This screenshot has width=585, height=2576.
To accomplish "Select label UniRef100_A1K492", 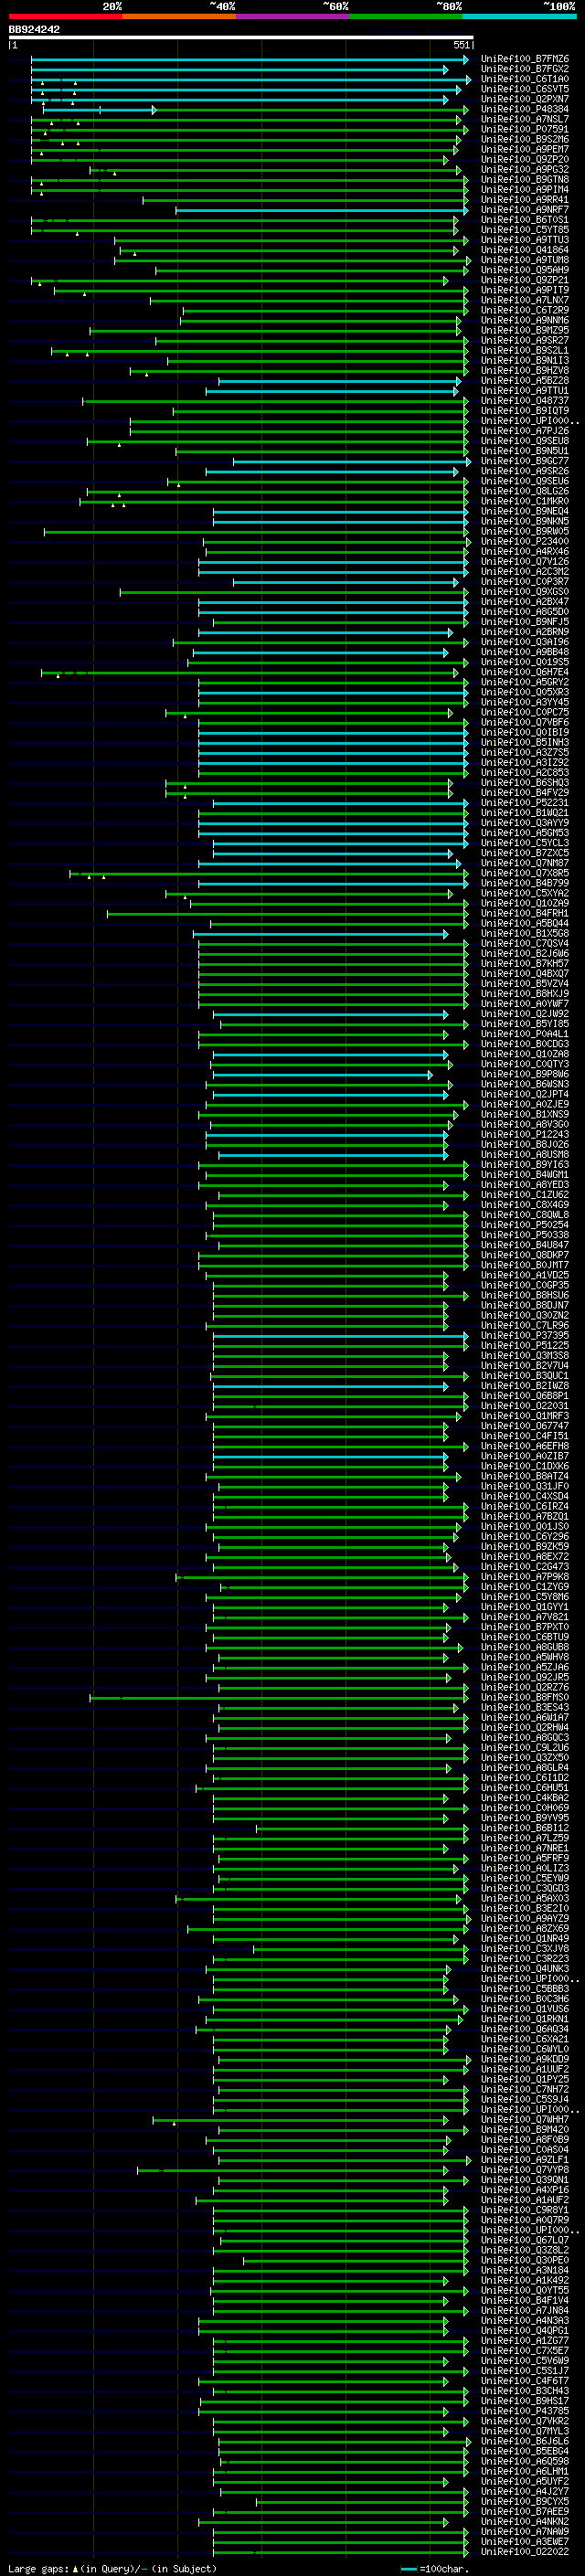I will pos(525,2280).
